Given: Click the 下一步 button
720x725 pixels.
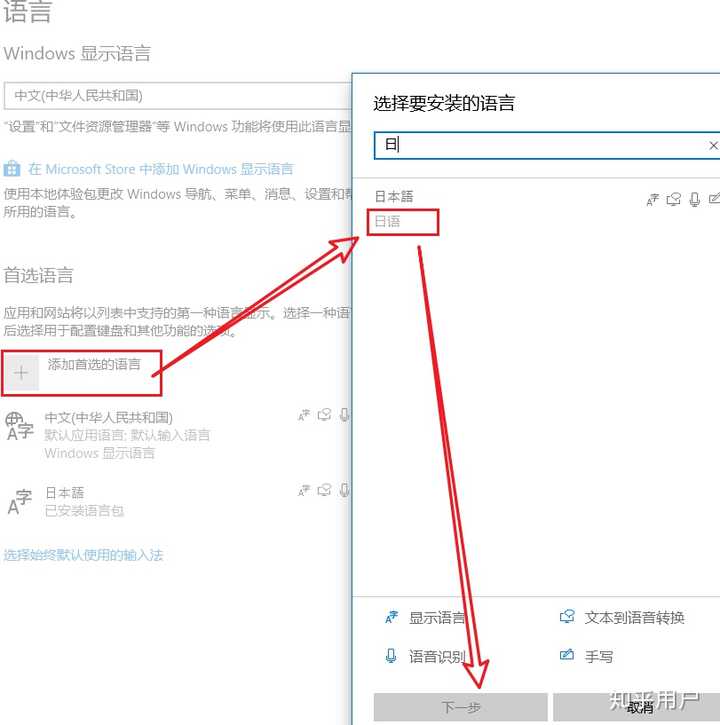Looking at the screenshot, I should click(x=461, y=707).
